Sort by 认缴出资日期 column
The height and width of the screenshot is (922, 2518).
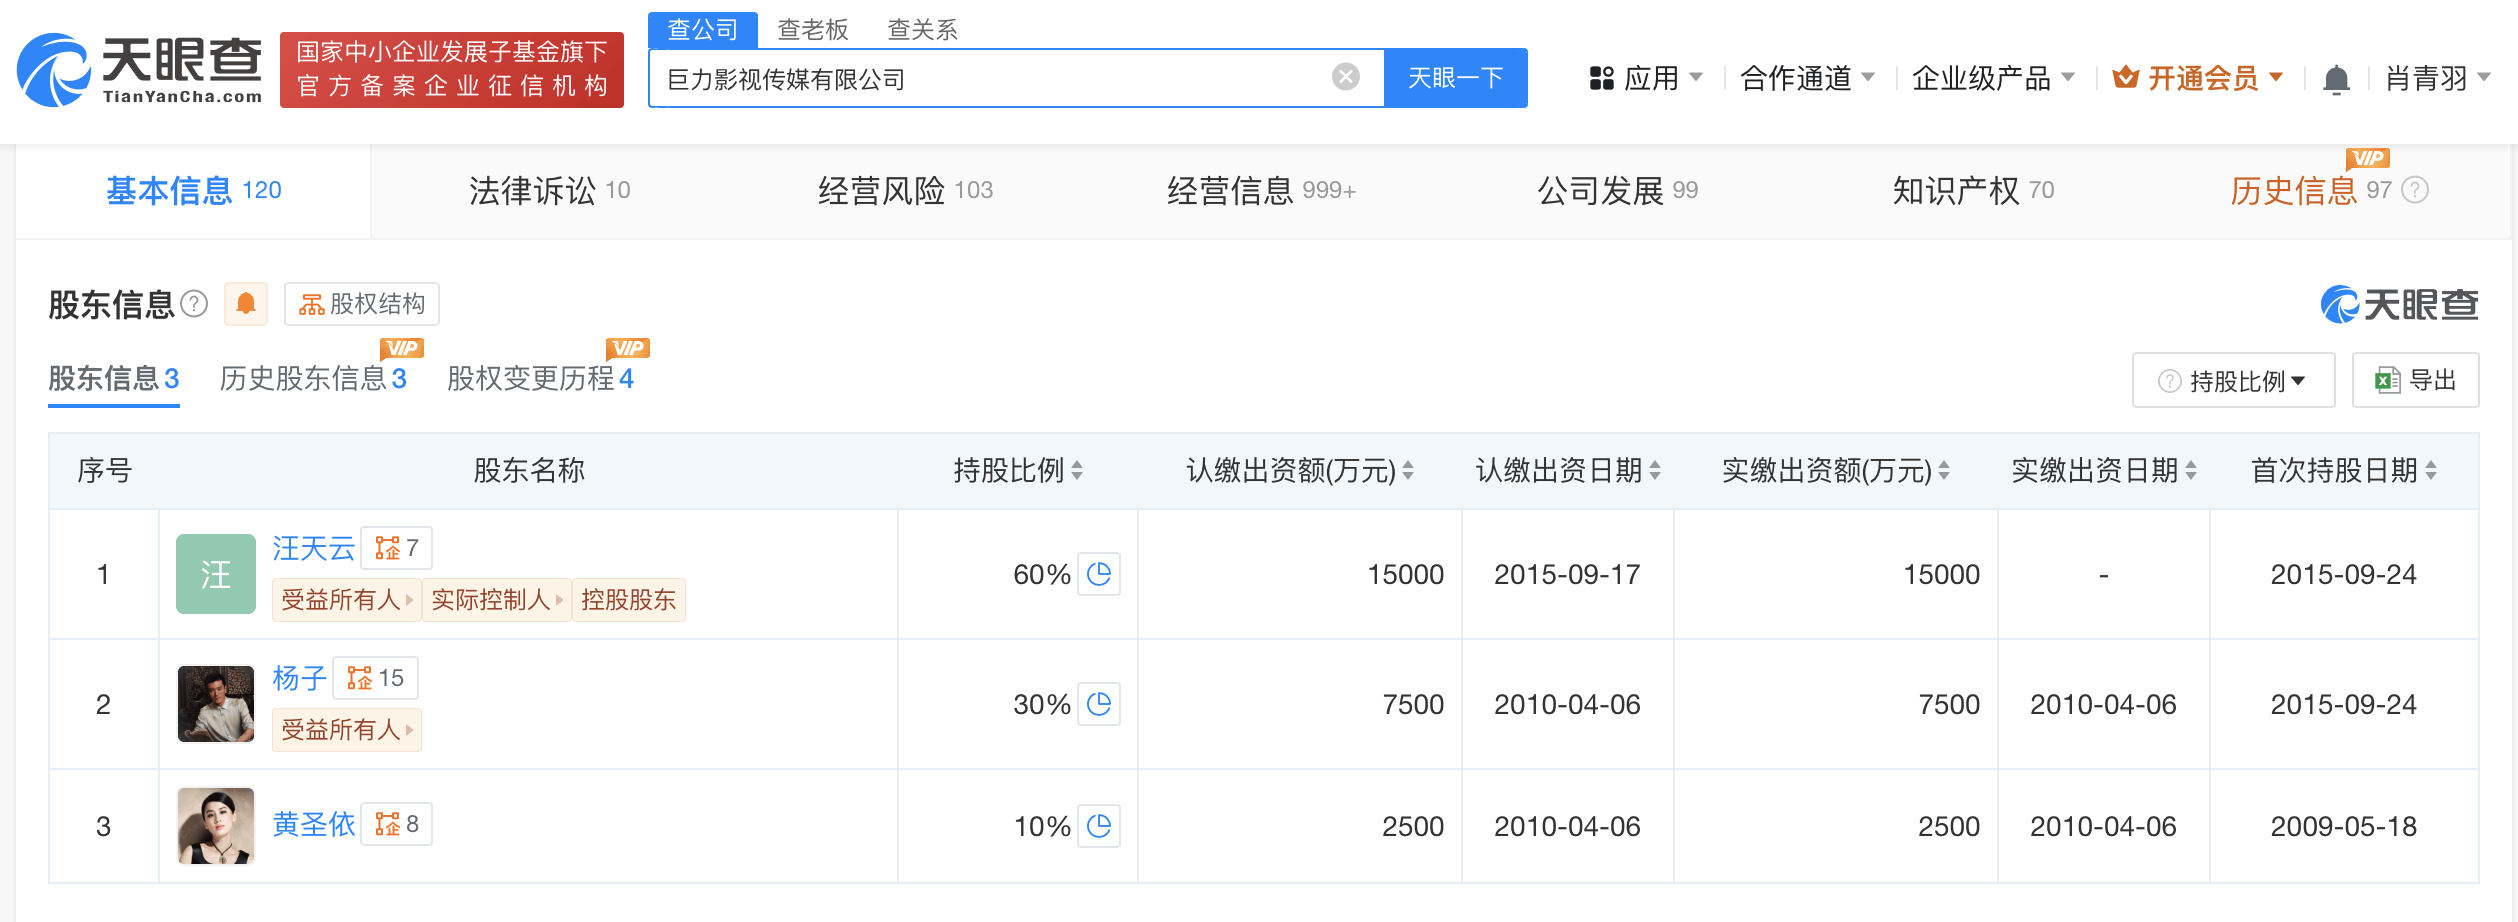point(1655,470)
